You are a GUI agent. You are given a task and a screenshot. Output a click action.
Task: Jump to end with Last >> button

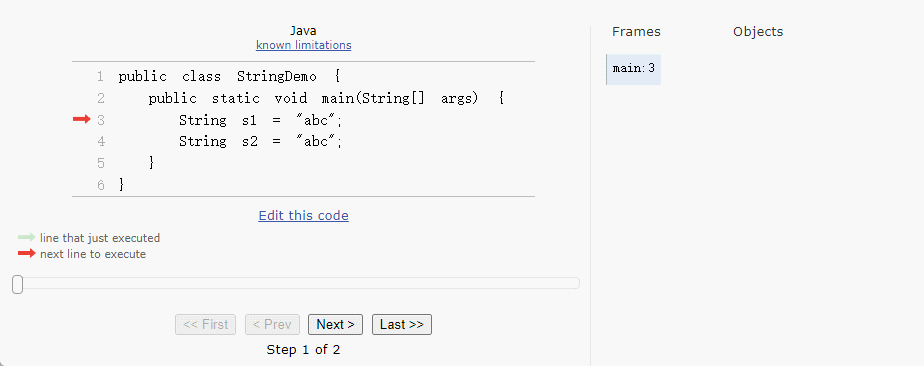[x=402, y=325]
